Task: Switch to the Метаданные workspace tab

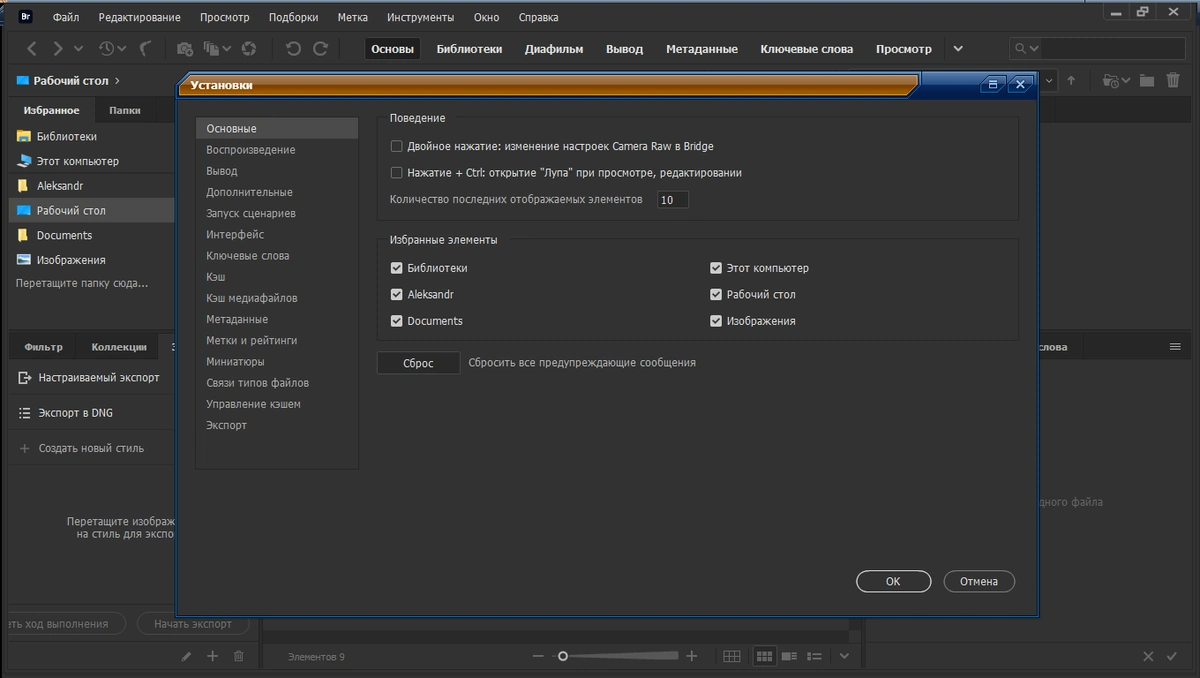Action: [701, 49]
